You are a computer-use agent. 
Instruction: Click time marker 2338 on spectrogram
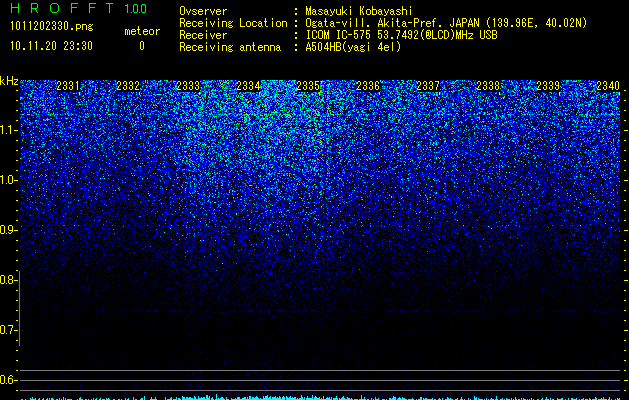(488, 86)
